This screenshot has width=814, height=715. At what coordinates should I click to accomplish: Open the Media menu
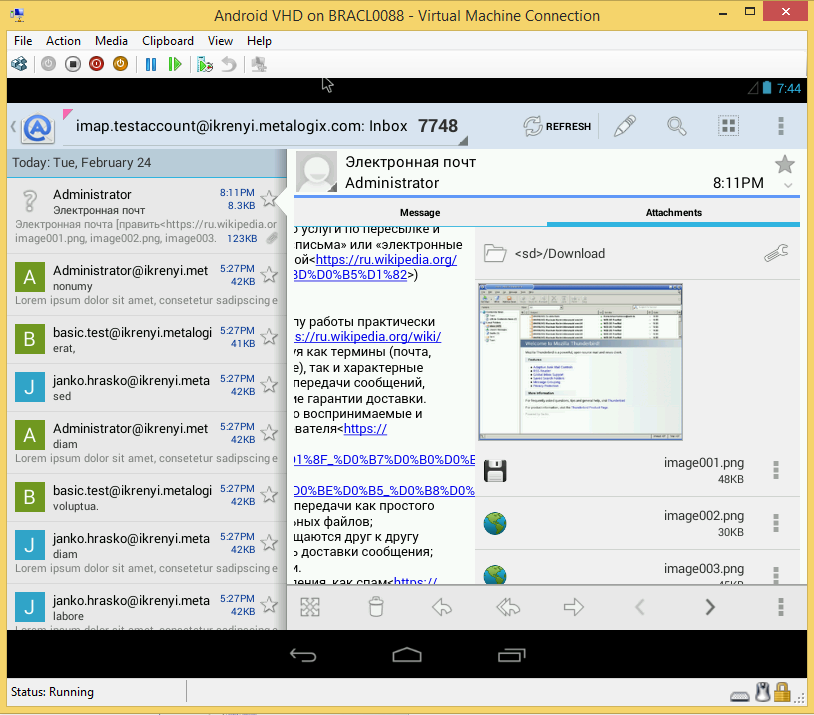click(x=111, y=41)
